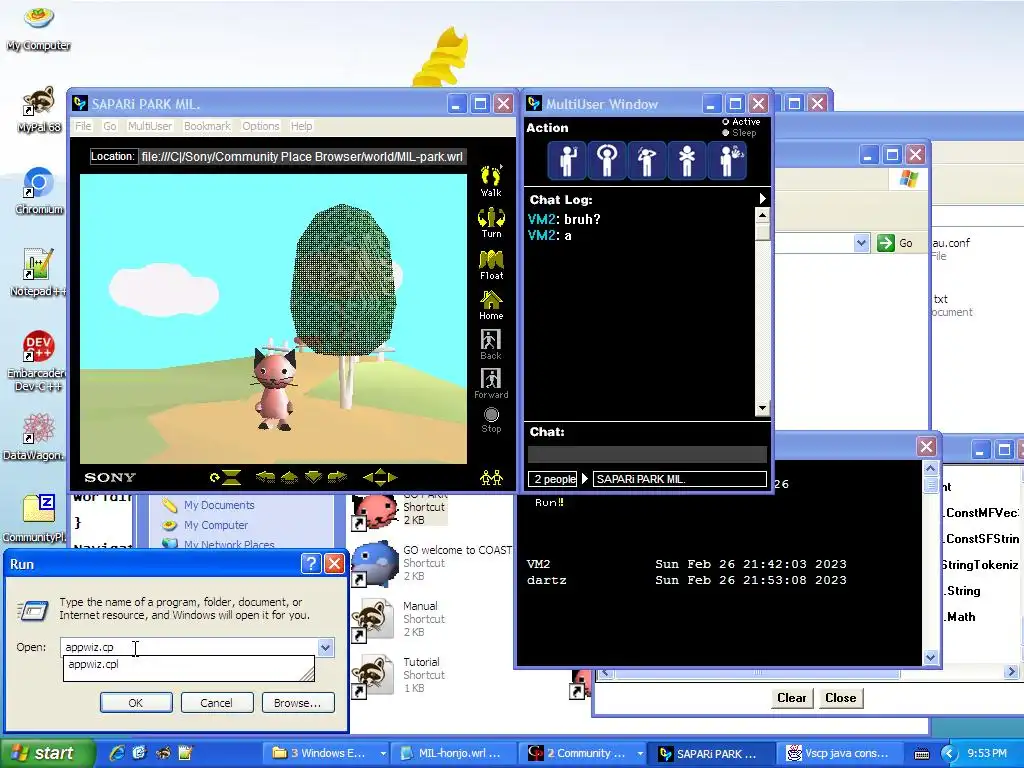Click the Run dialog help question-mark button
Screen dimensions: 1024x768
pyautogui.click(x=312, y=564)
